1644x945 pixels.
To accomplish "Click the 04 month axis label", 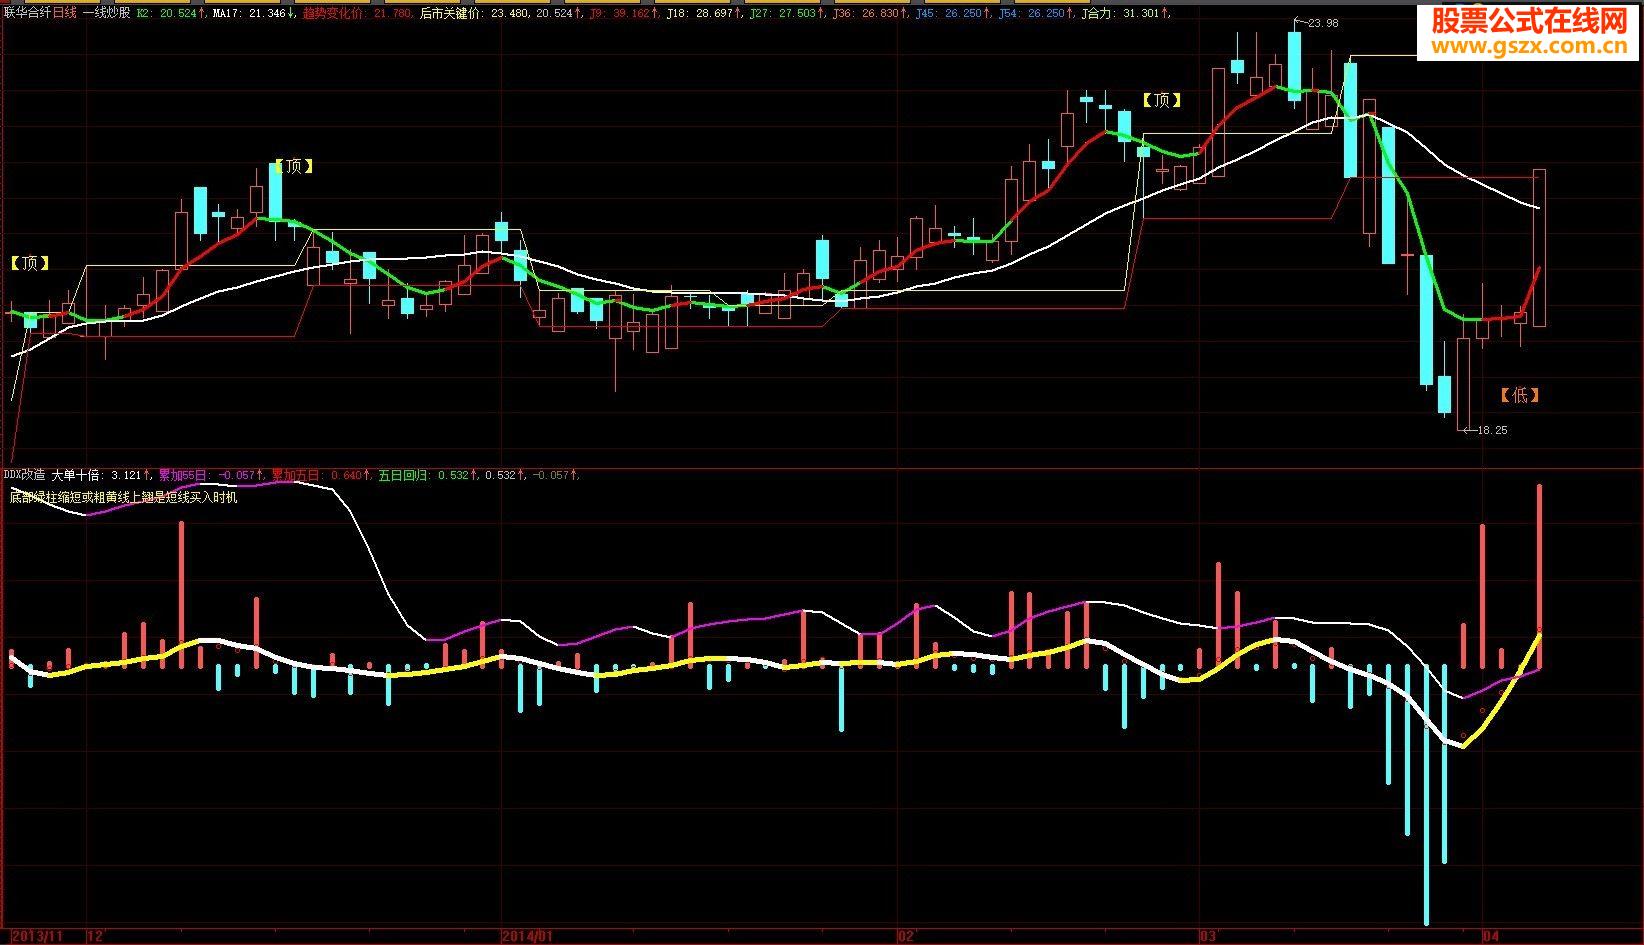I will 1492,937.
